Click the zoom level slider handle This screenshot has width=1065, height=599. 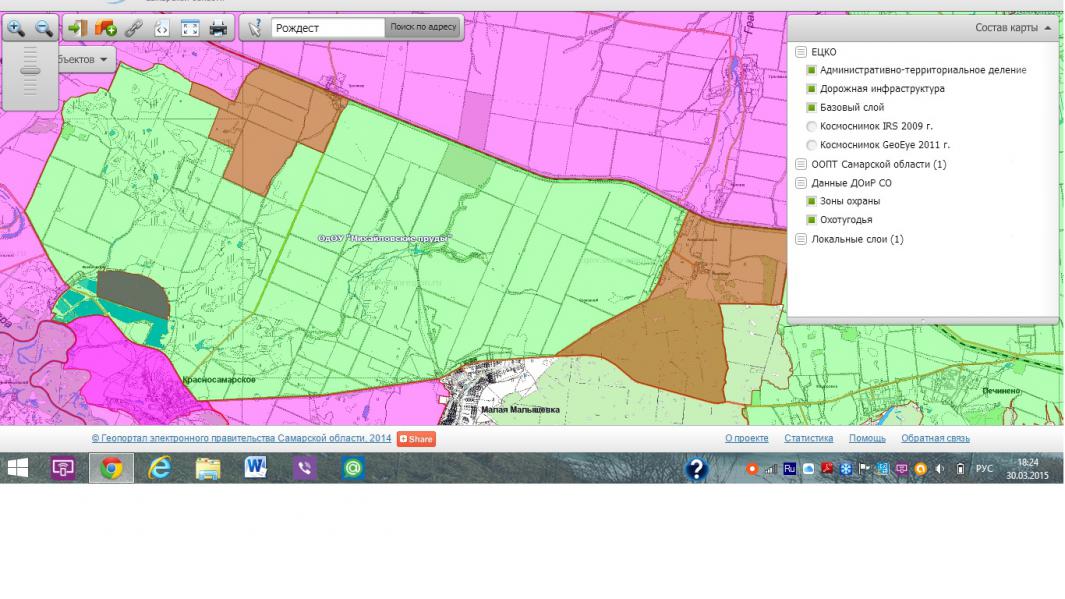30,71
